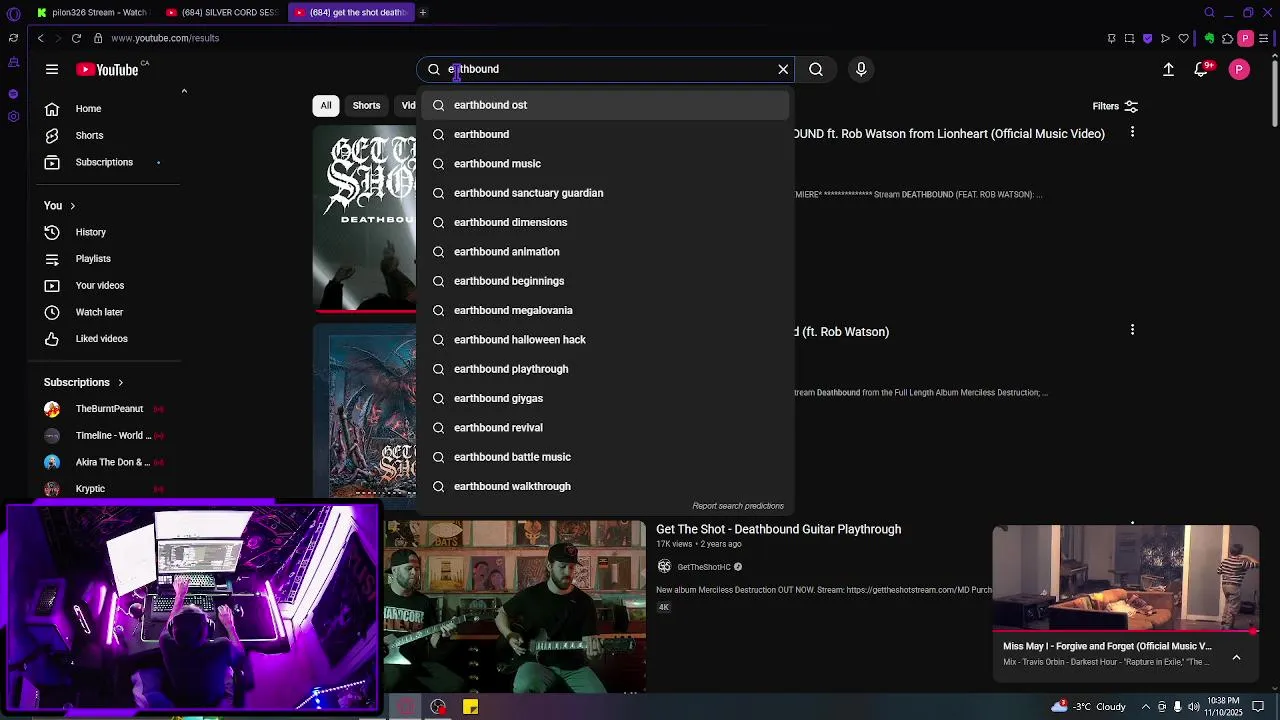Open the YouTube notifications bell
1280x720 pixels.
pyautogui.click(x=1201, y=69)
